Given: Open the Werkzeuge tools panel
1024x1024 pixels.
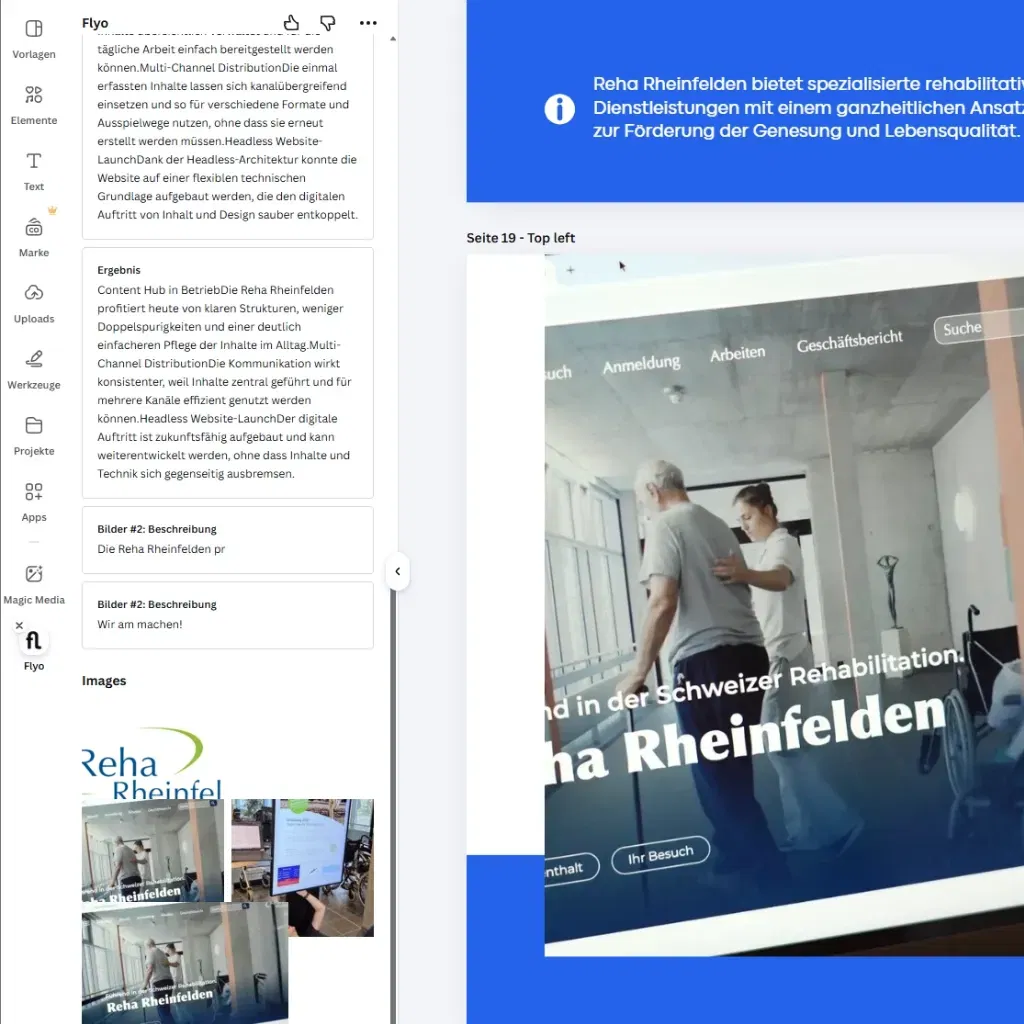Looking at the screenshot, I should point(34,370).
